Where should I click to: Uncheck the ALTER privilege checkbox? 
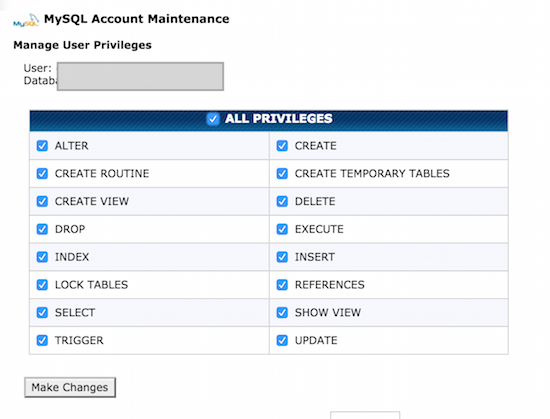tap(42, 146)
